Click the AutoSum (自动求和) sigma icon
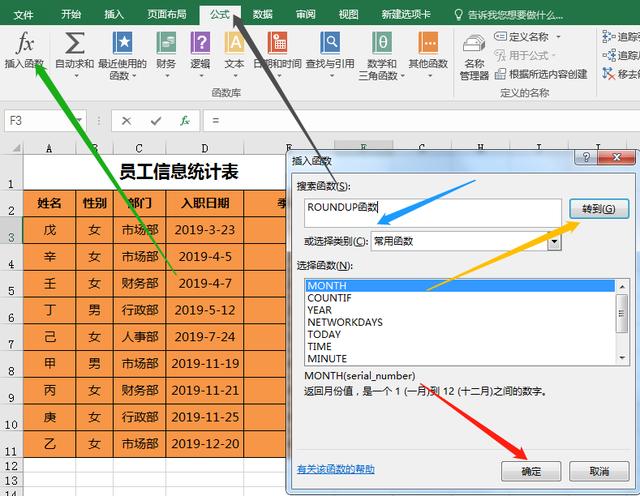640x496 pixels. coord(75,43)
